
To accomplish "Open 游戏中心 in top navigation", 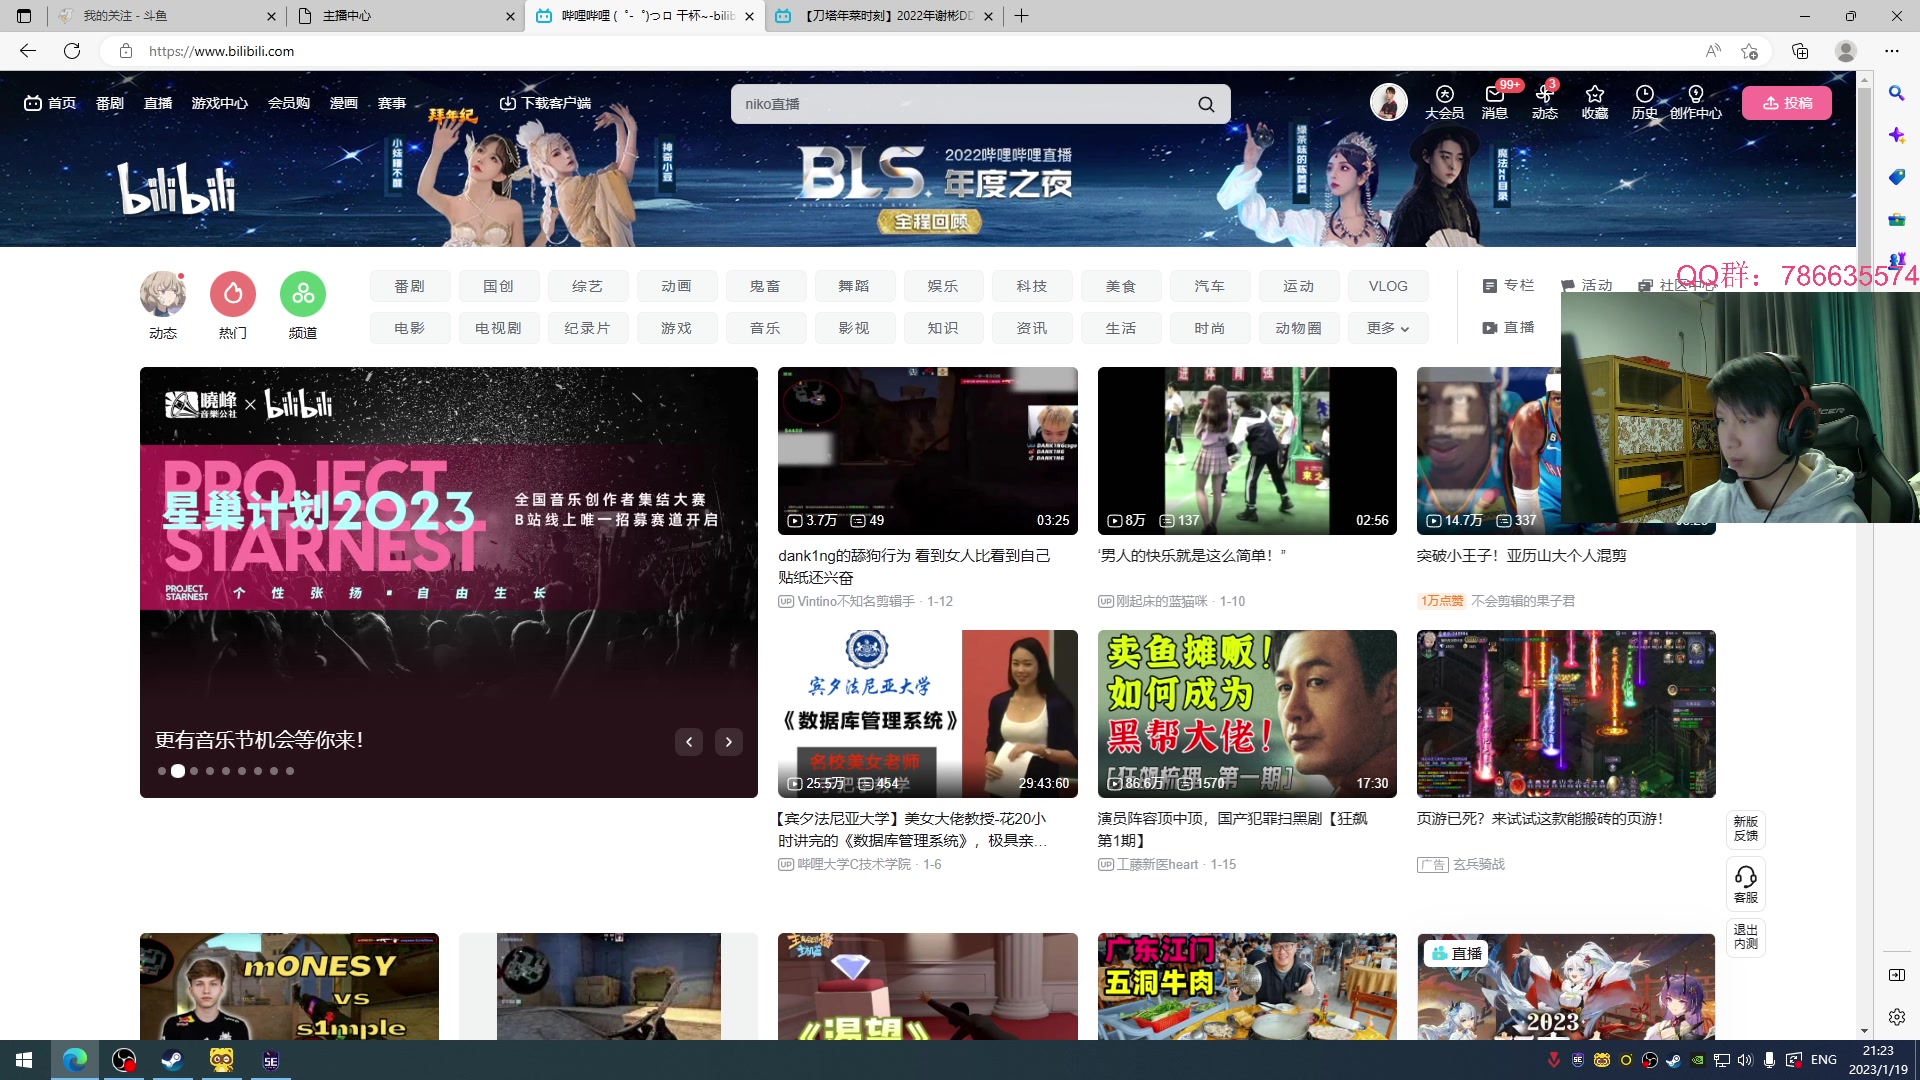I will click(x=220, y=103).
